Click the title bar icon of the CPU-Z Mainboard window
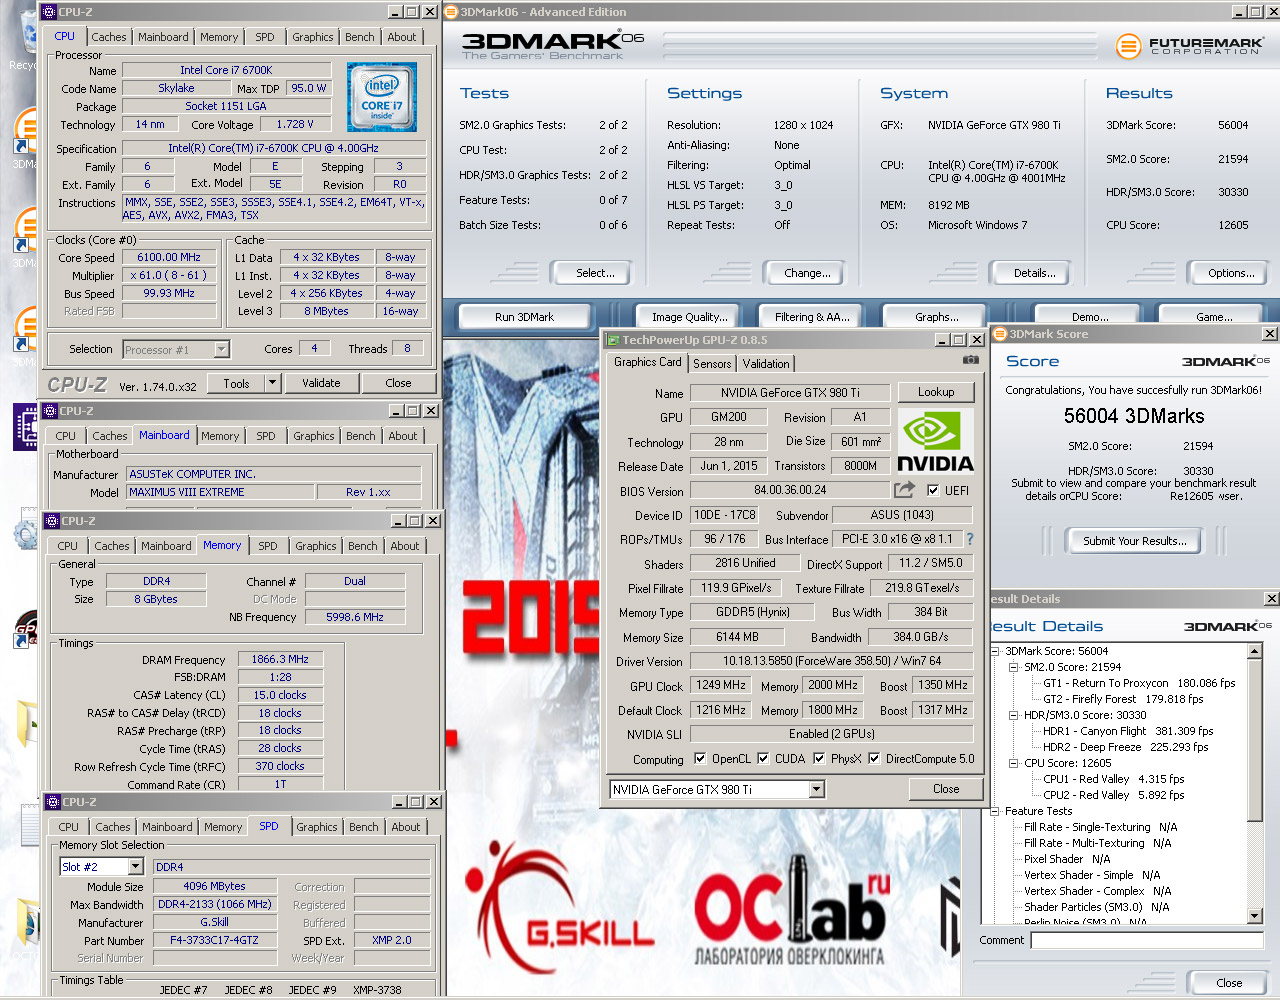1280x1000 pixels. (51, 411)
